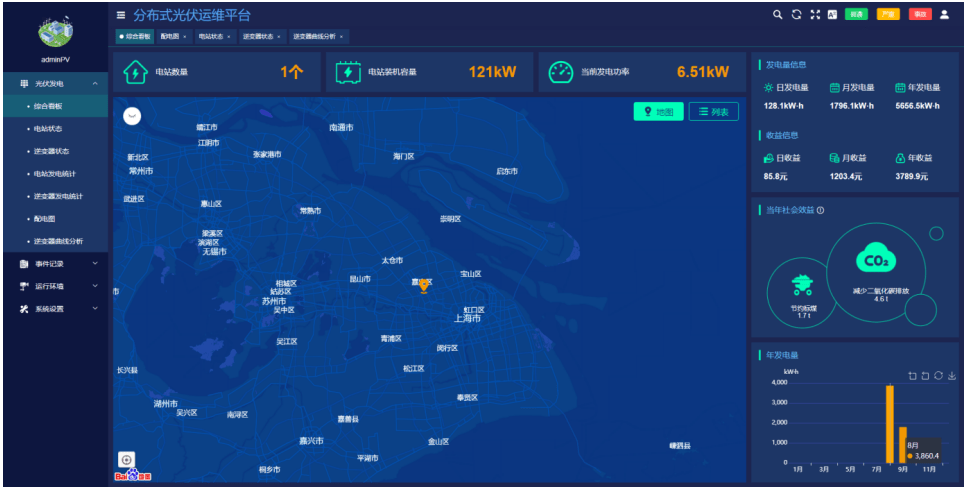Click the station marker on the map
This screenshot has height=489, width=966.
pyautogui.click(x=424, y=285)
